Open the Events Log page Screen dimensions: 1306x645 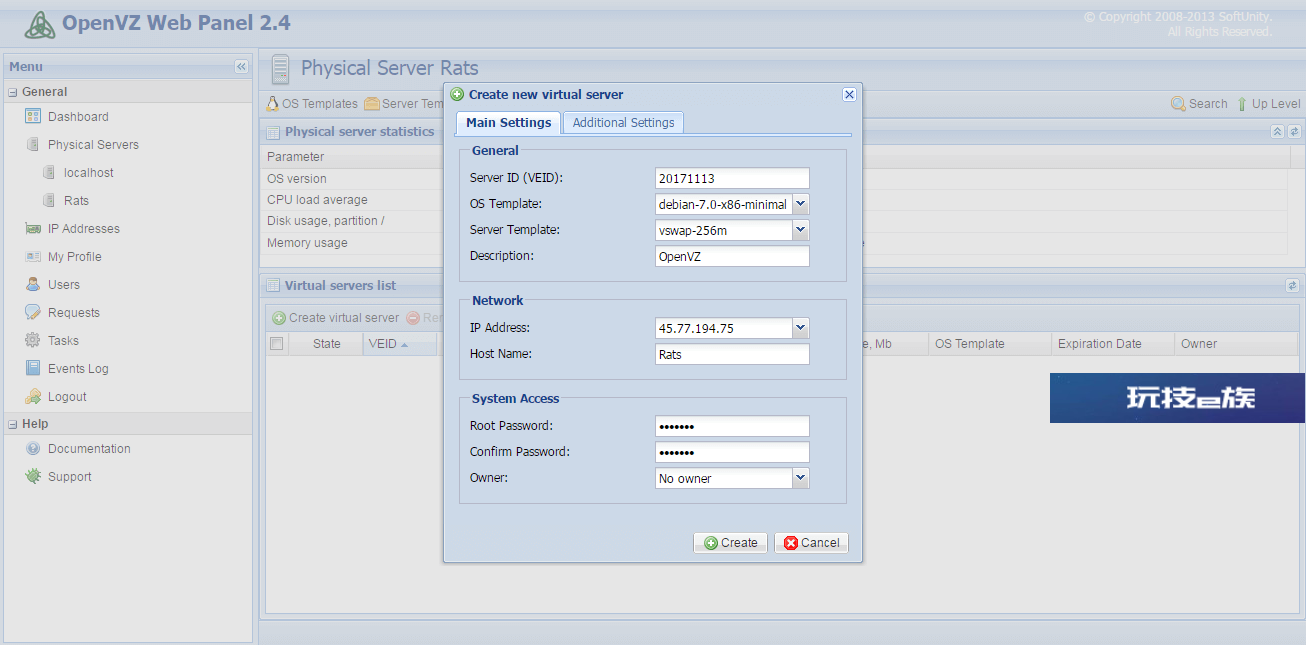(78, 369)
